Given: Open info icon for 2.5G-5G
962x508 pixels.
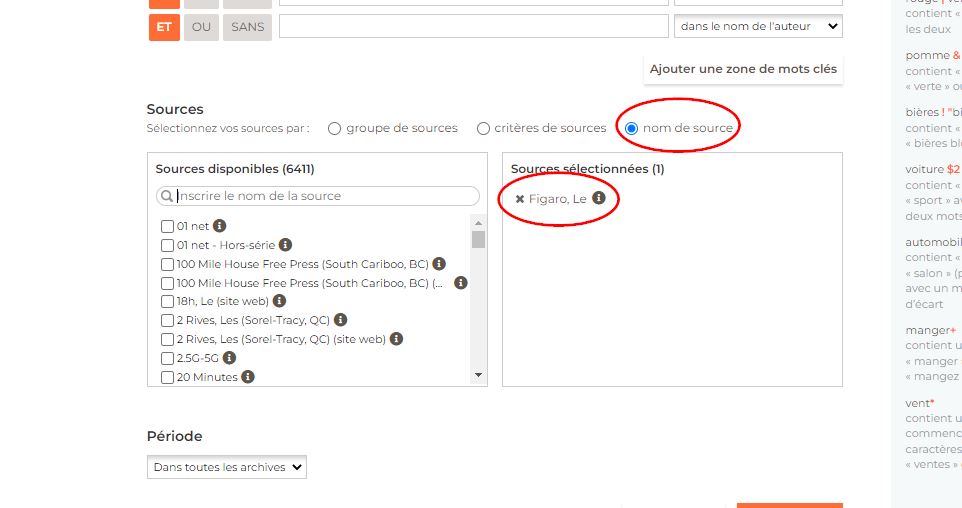Looking at the screenshot, I should (229, 358).
